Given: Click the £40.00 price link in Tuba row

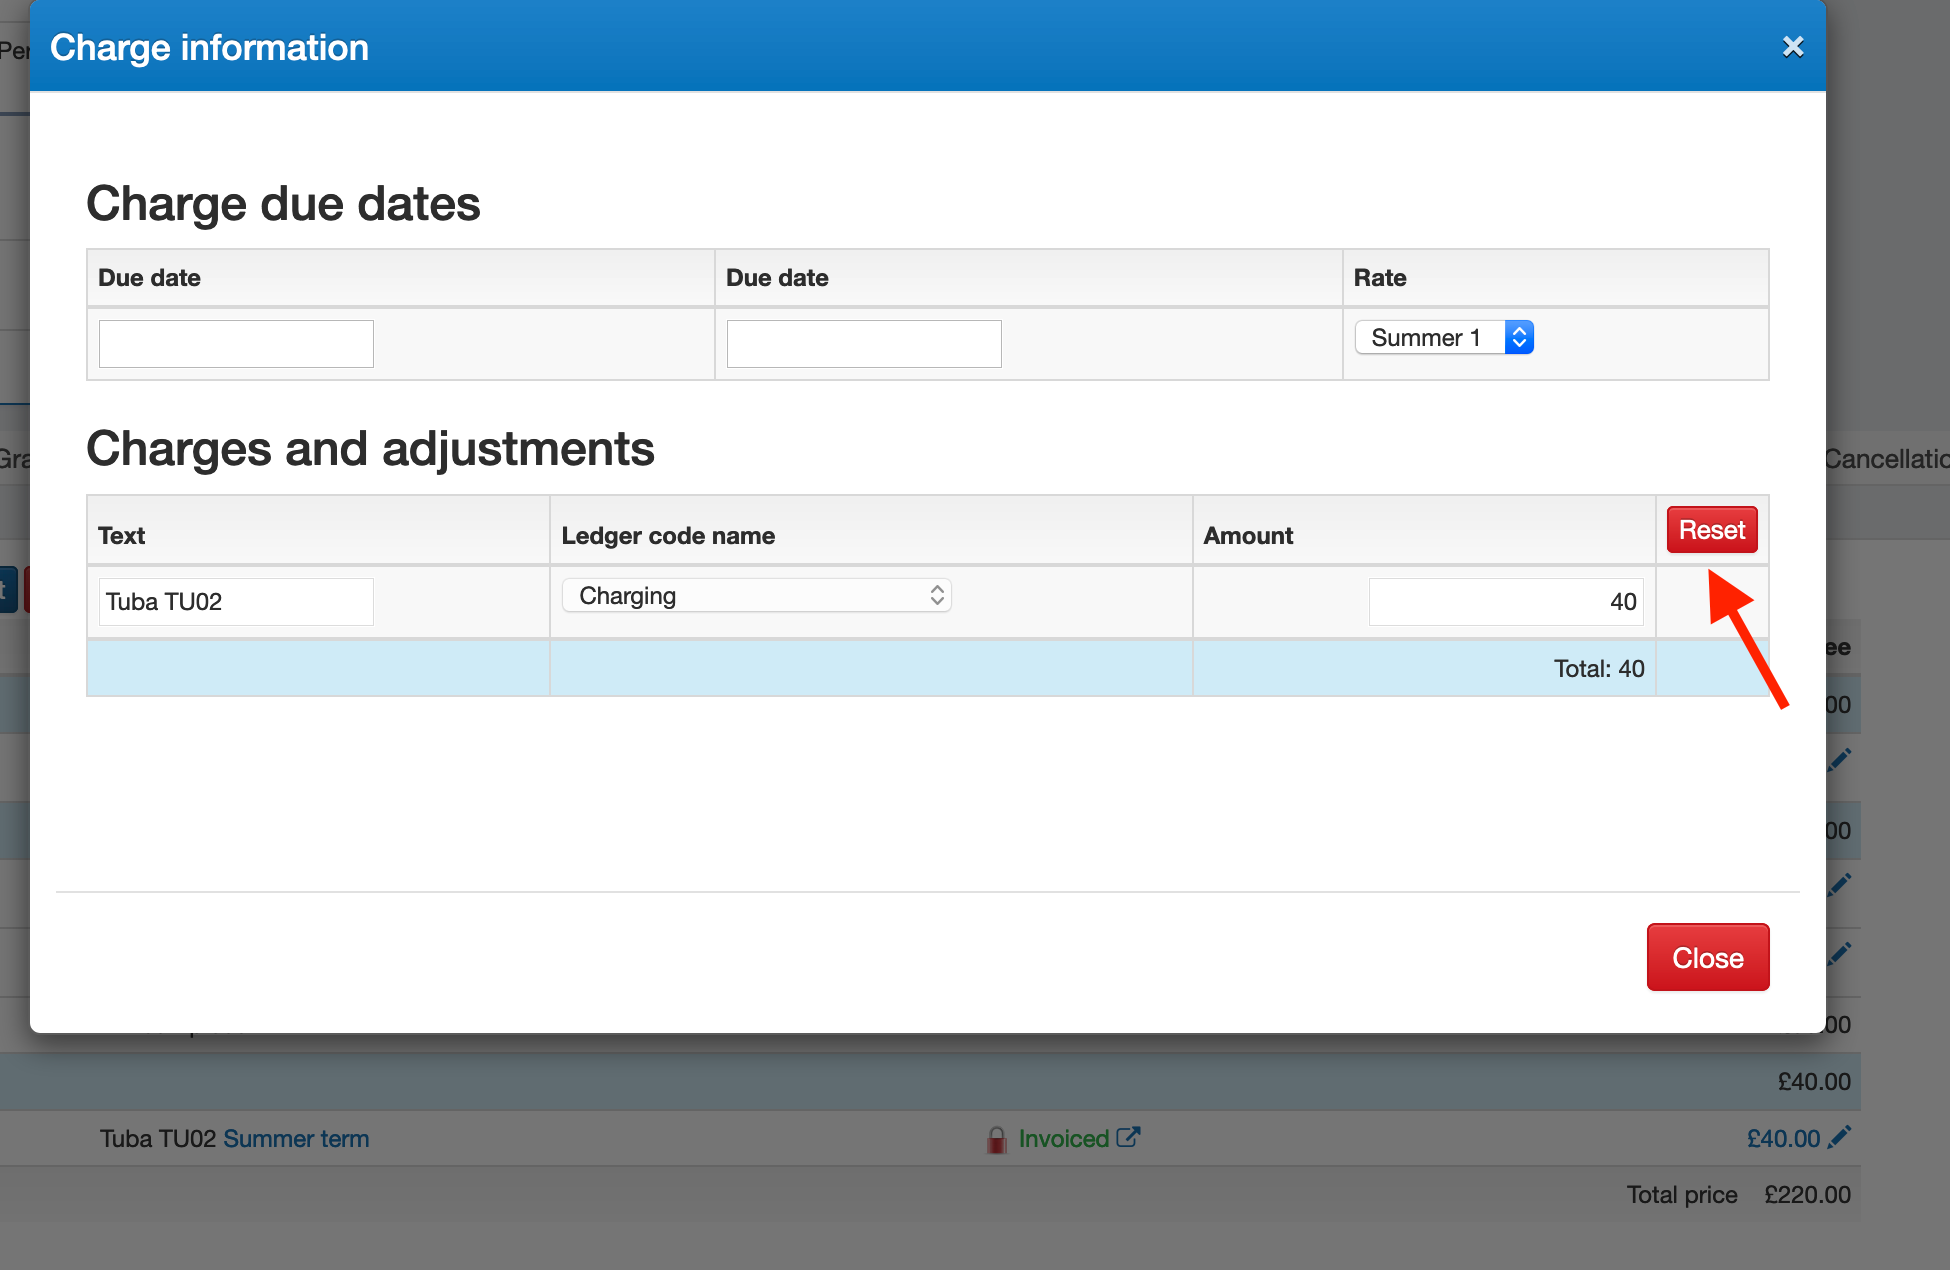Looking at the screenshot, I should (1783, 1139).
